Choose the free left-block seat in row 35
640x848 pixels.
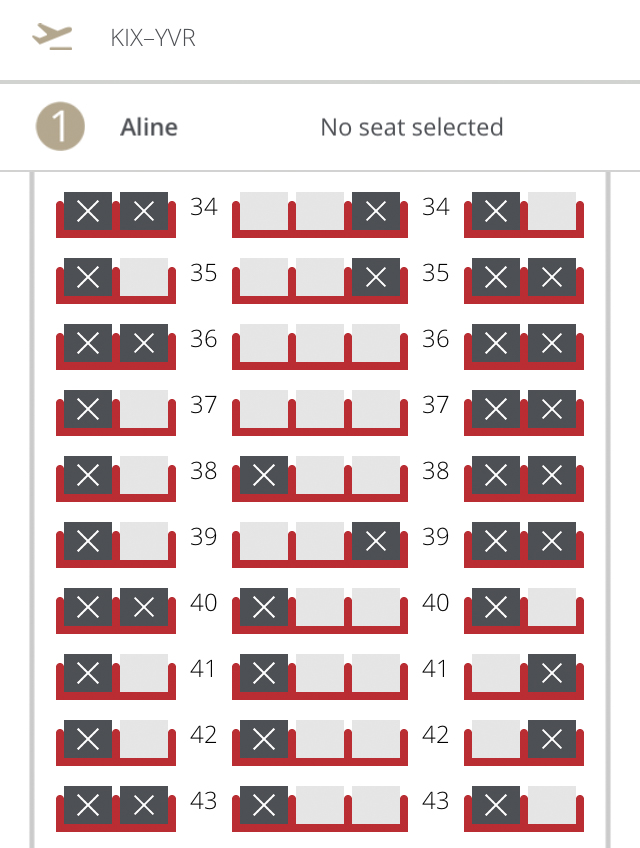[x=144, y=277]
